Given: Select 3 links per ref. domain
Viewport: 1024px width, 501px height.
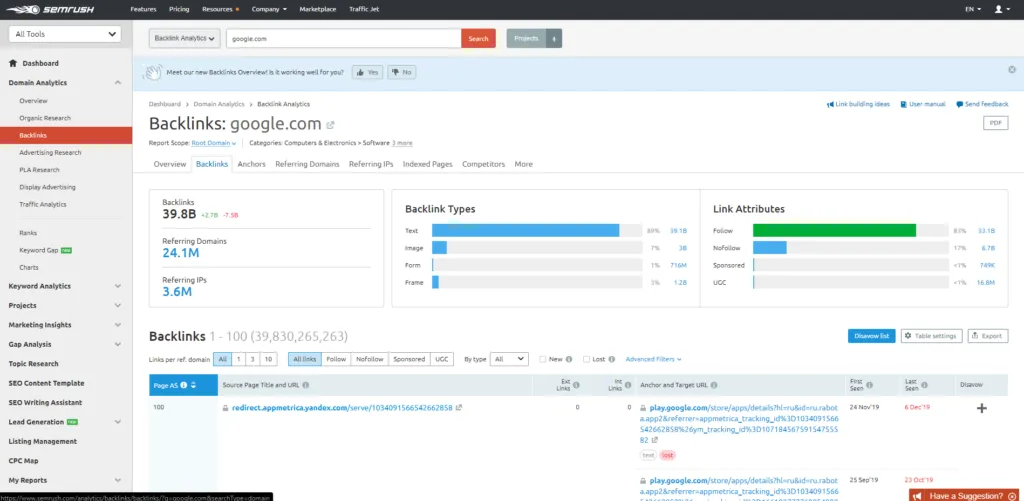Looking at the screenshot, I should 253,359.
